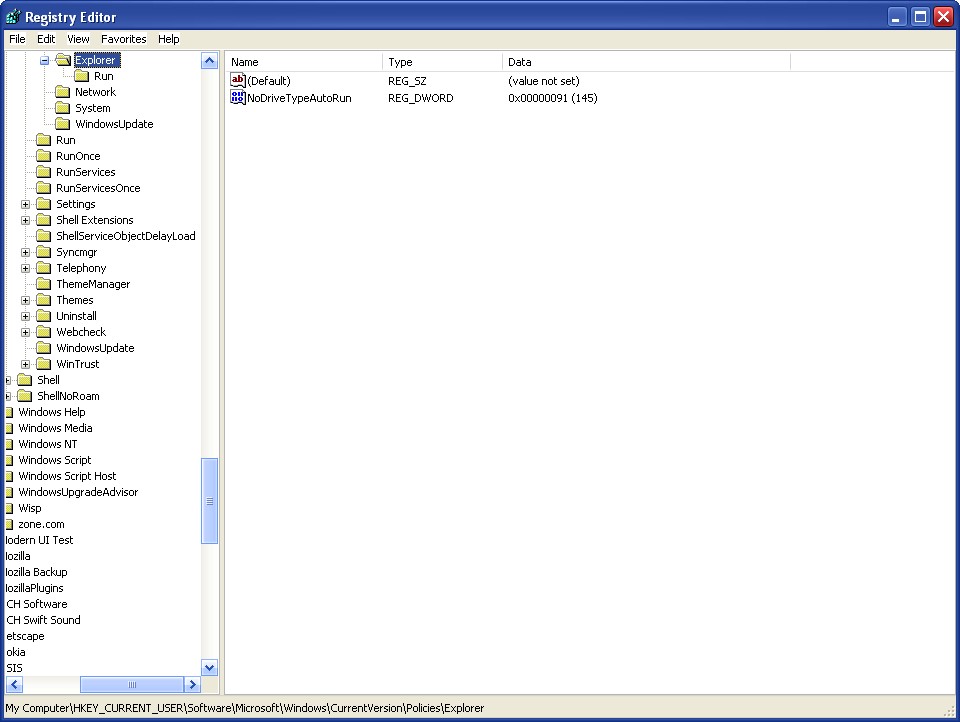
Task: Select the Windows NT key
Action: 48,443
